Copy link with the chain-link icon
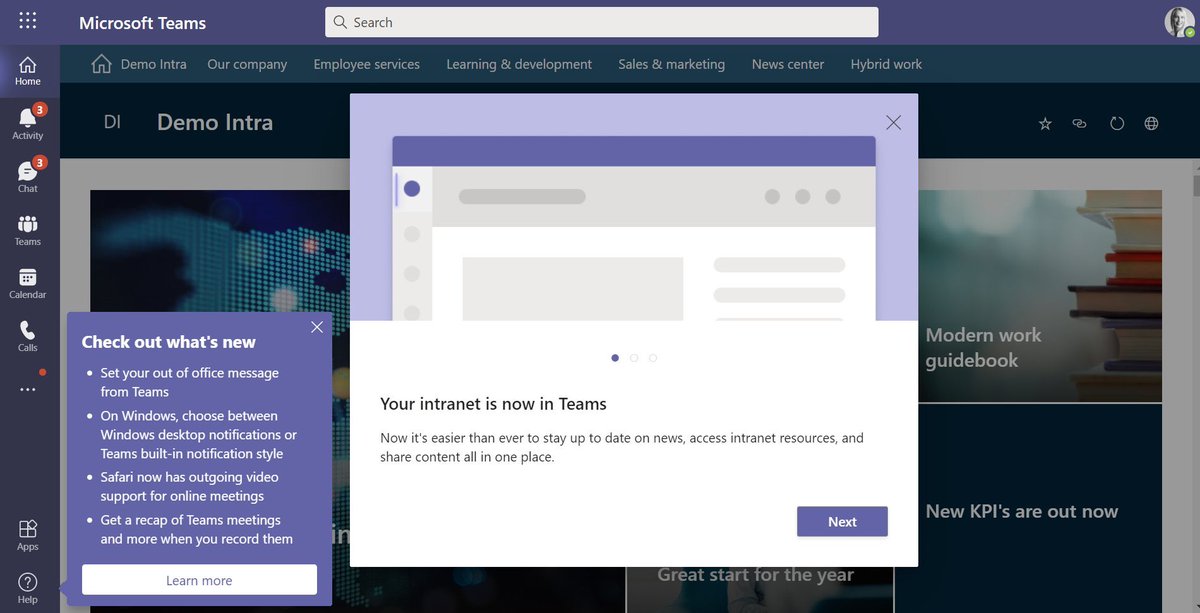The image size is (1200, 613). (1080, 123)
